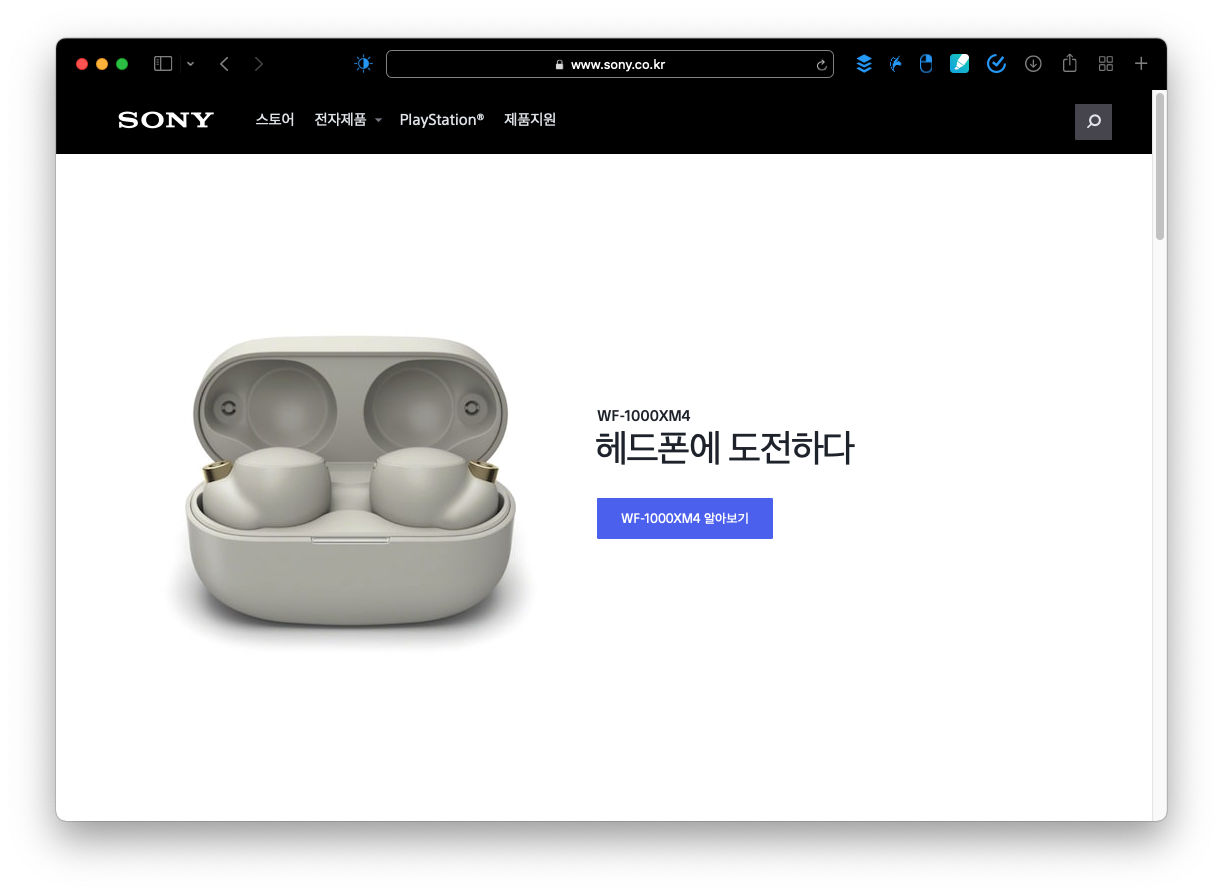This screenshot has width=1223, height=895.
Task: Click the 헤드폰에 도전하다 headline
Action: [x=725, y=448]
